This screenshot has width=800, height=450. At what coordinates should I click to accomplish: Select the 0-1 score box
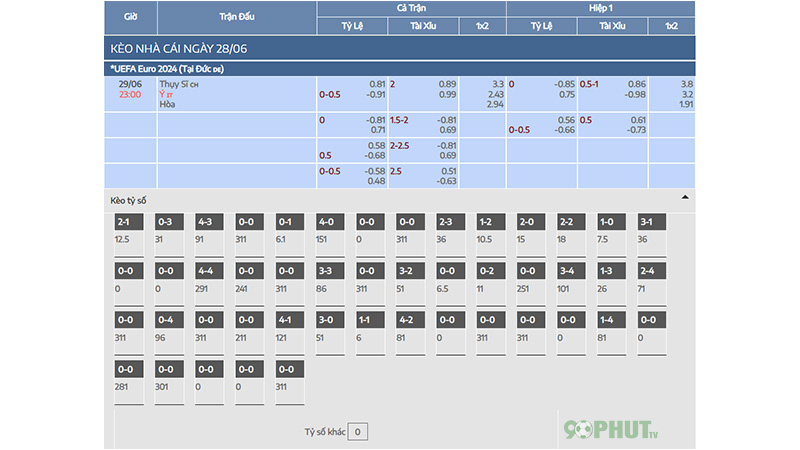click(x=289, y=222)
